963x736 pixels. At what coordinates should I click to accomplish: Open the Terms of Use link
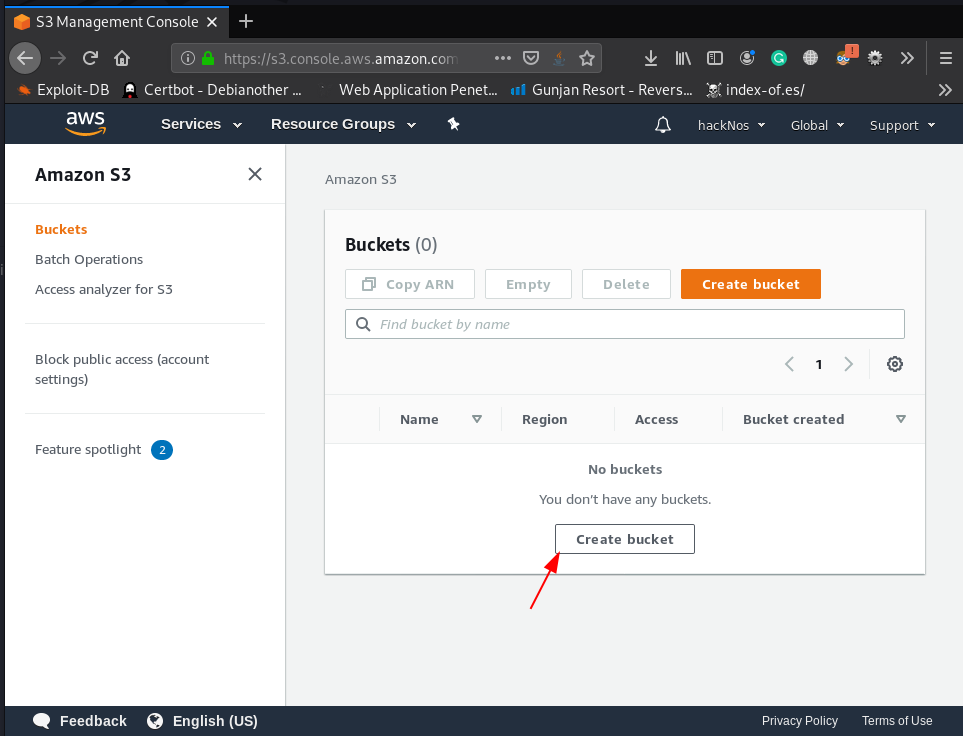(x=897, y=721)
